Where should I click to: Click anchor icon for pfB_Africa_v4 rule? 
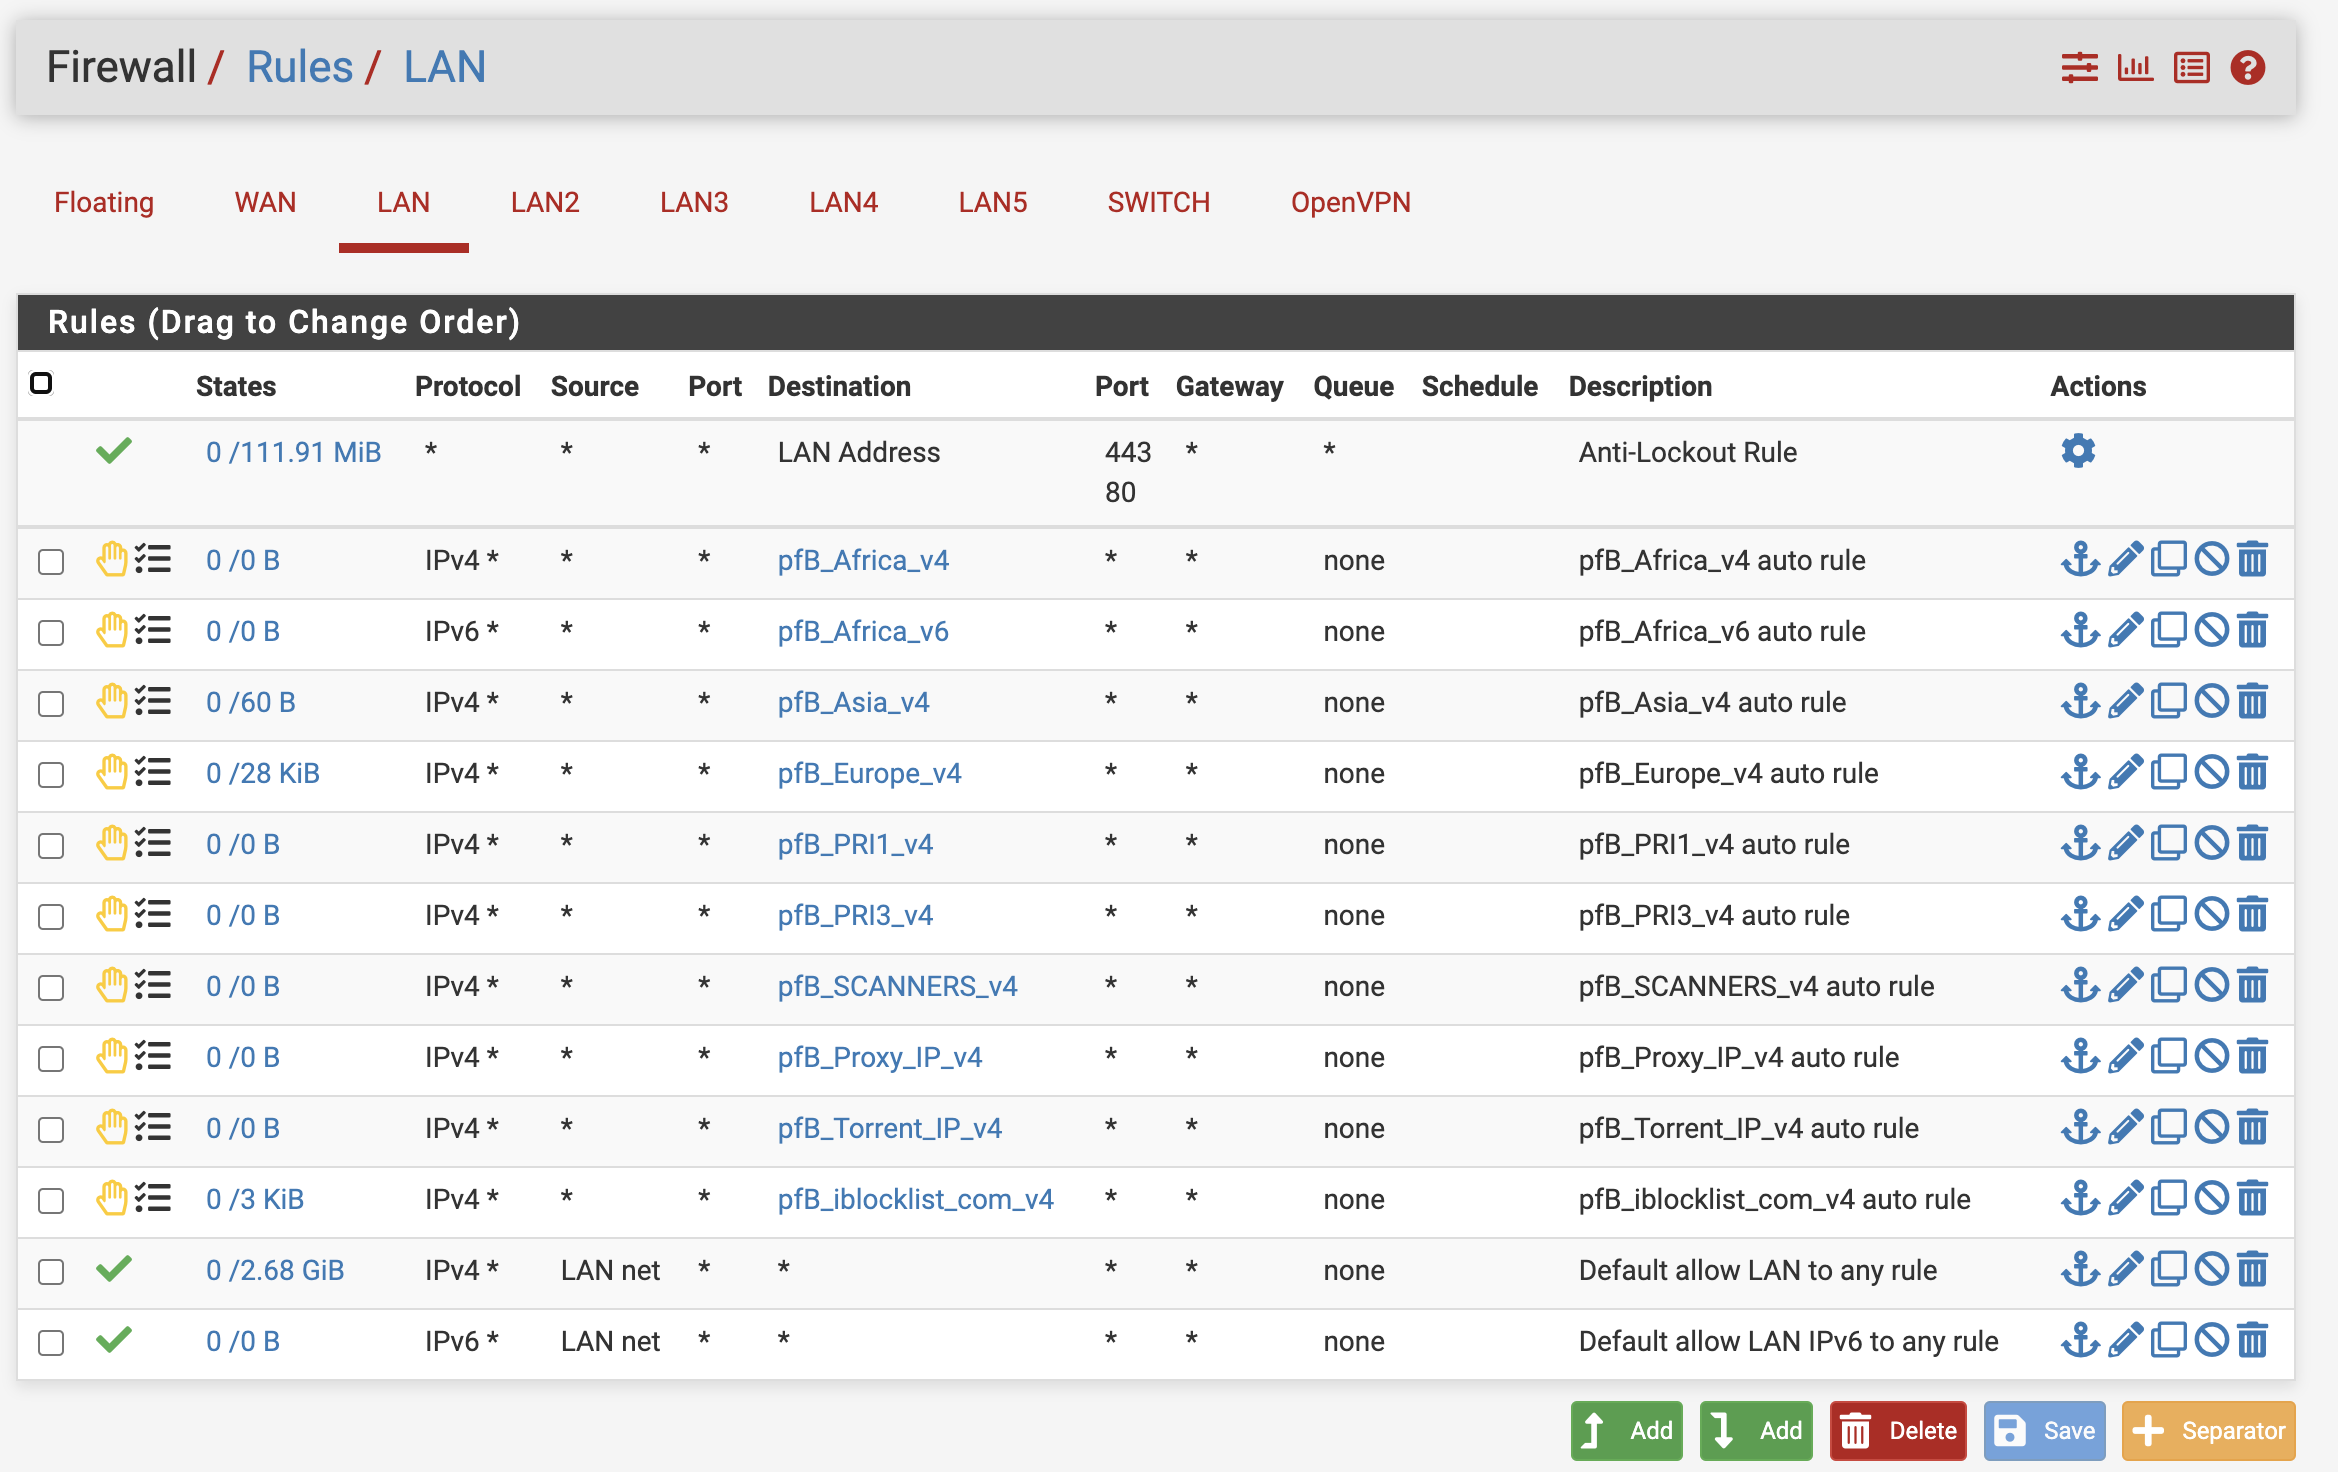click(x=2080, y=559)
